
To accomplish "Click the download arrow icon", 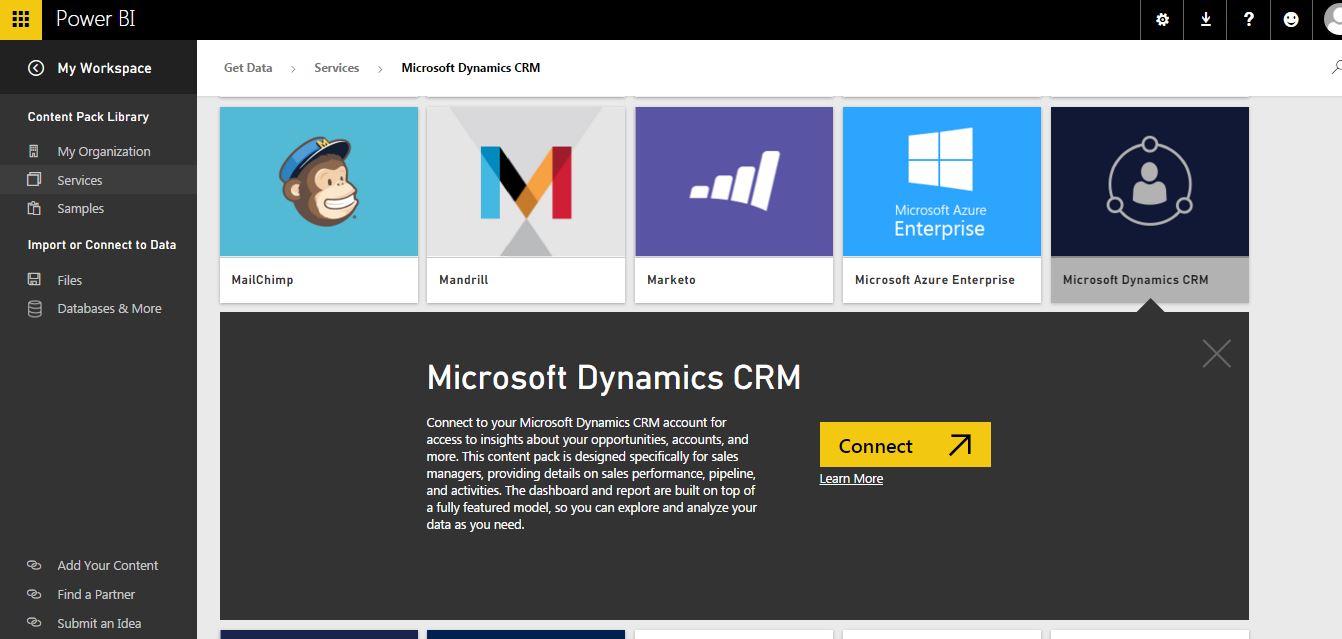I will click(1206, 19).
